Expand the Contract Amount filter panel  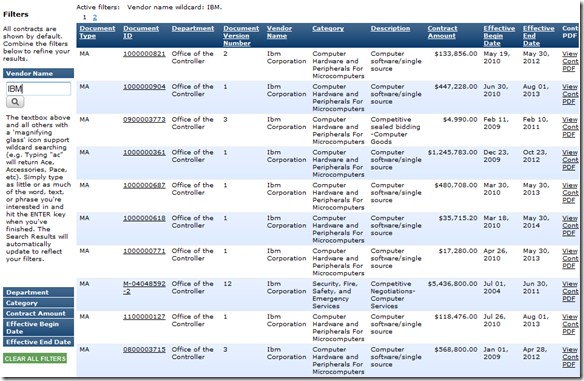tap(38, 313)
